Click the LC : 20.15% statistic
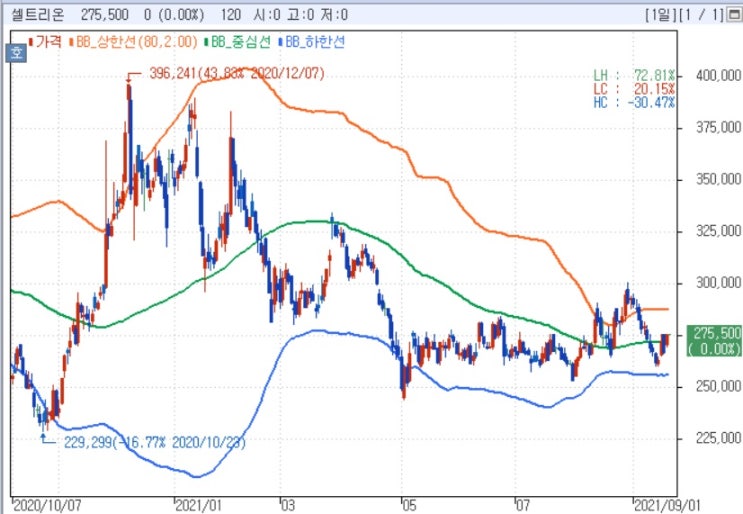The width and height of the screenshot is (743, 514). (634, 89)
